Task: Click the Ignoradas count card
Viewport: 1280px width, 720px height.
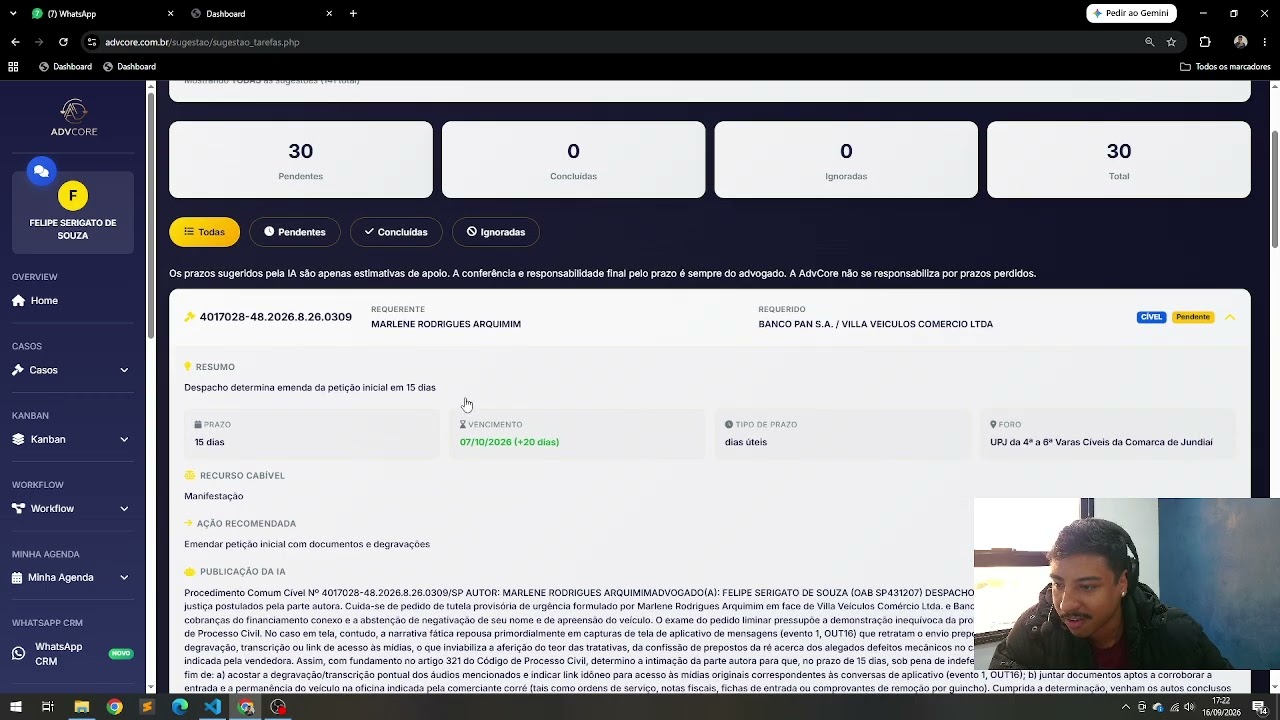Action: click(x=846, y=160)
